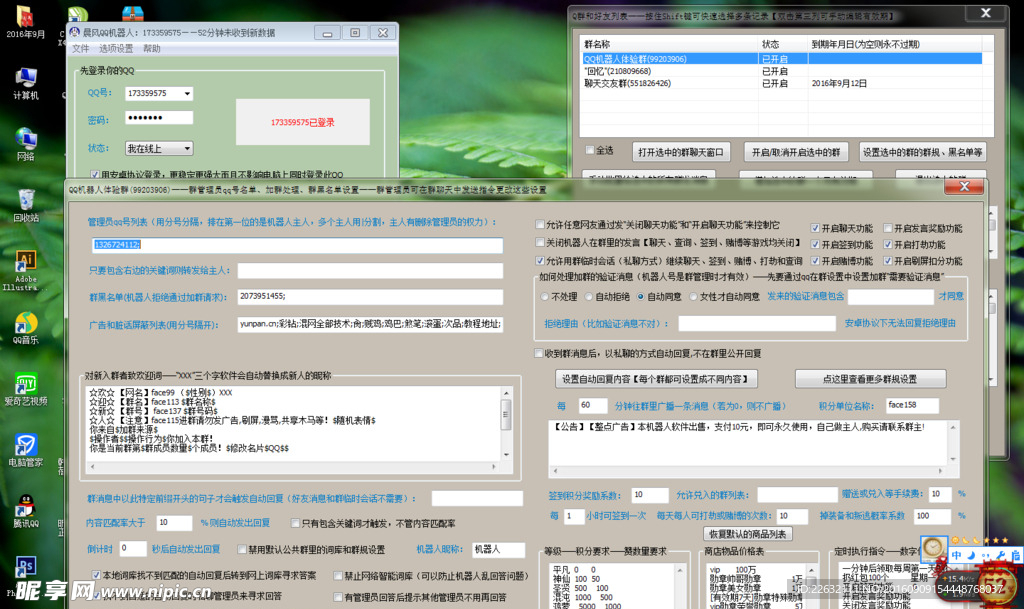Open the 回收站 Recycle Bin icon
This screenshot has height=609, width=1024.
(25, 205)
